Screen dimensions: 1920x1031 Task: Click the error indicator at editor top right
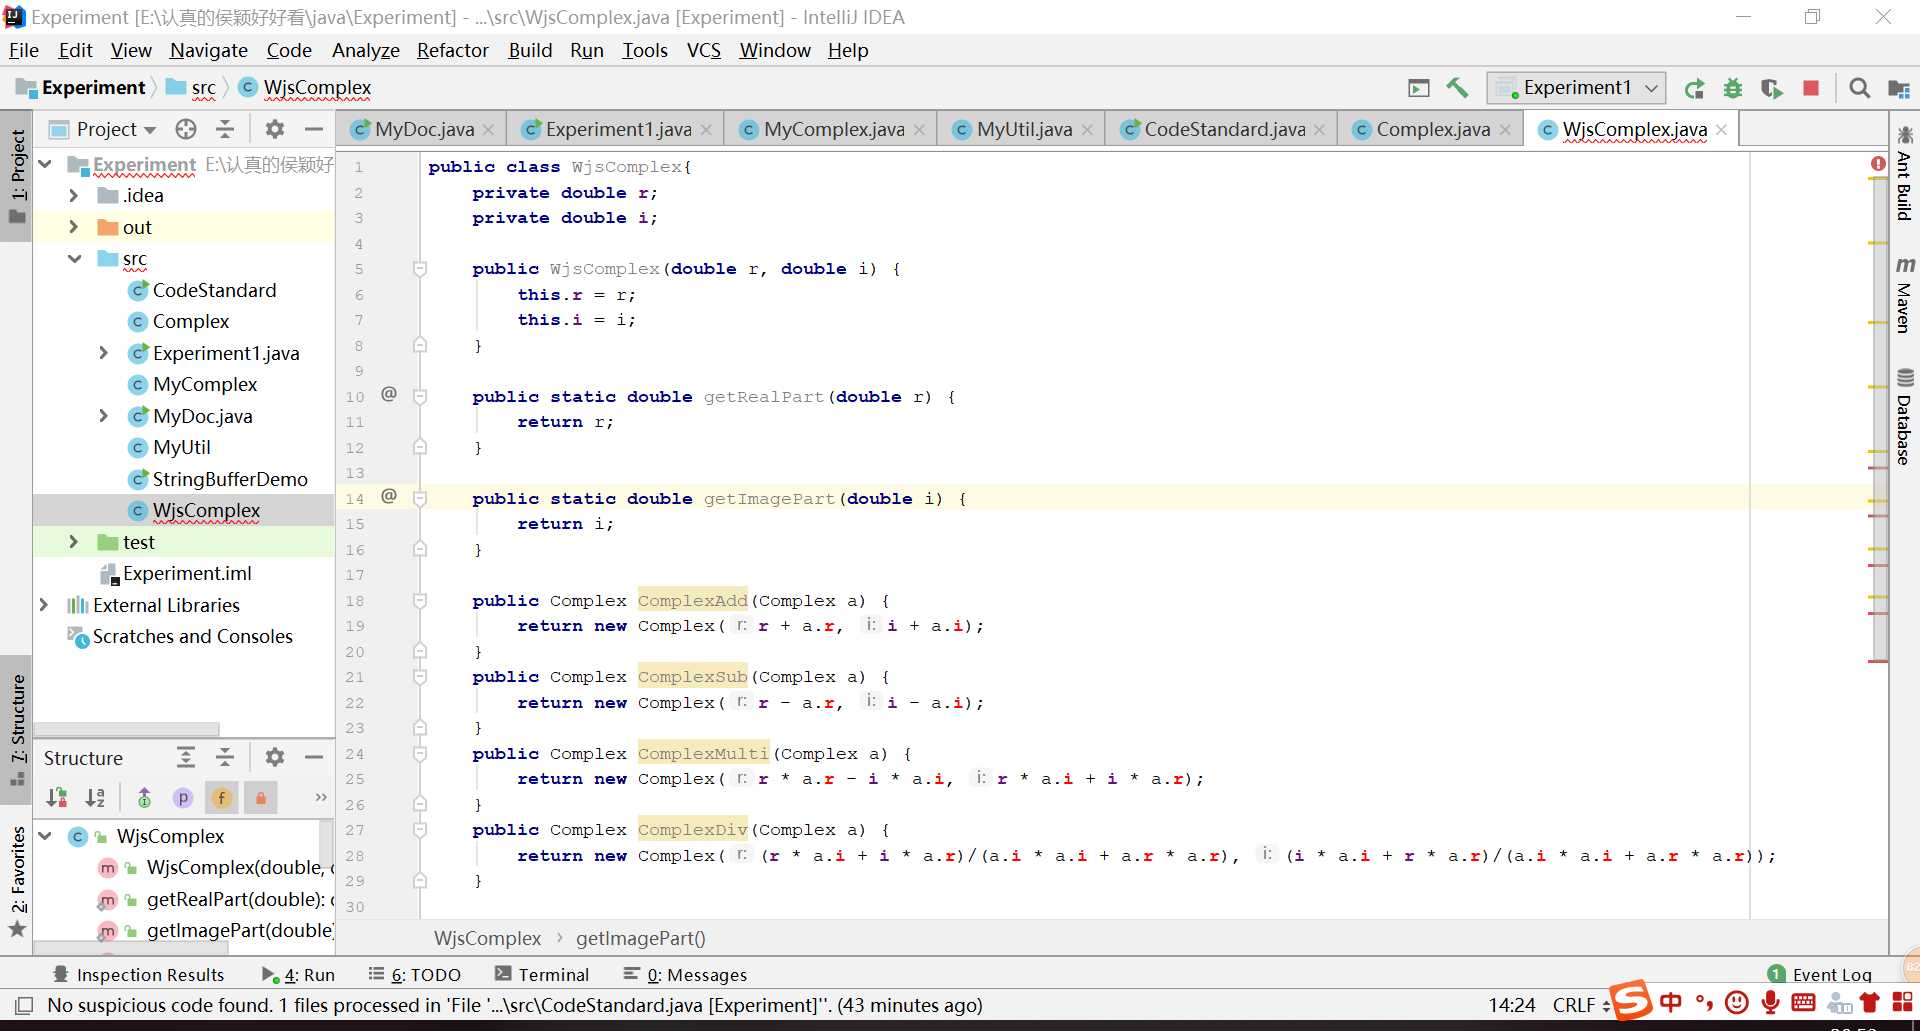pos(1878,164)
